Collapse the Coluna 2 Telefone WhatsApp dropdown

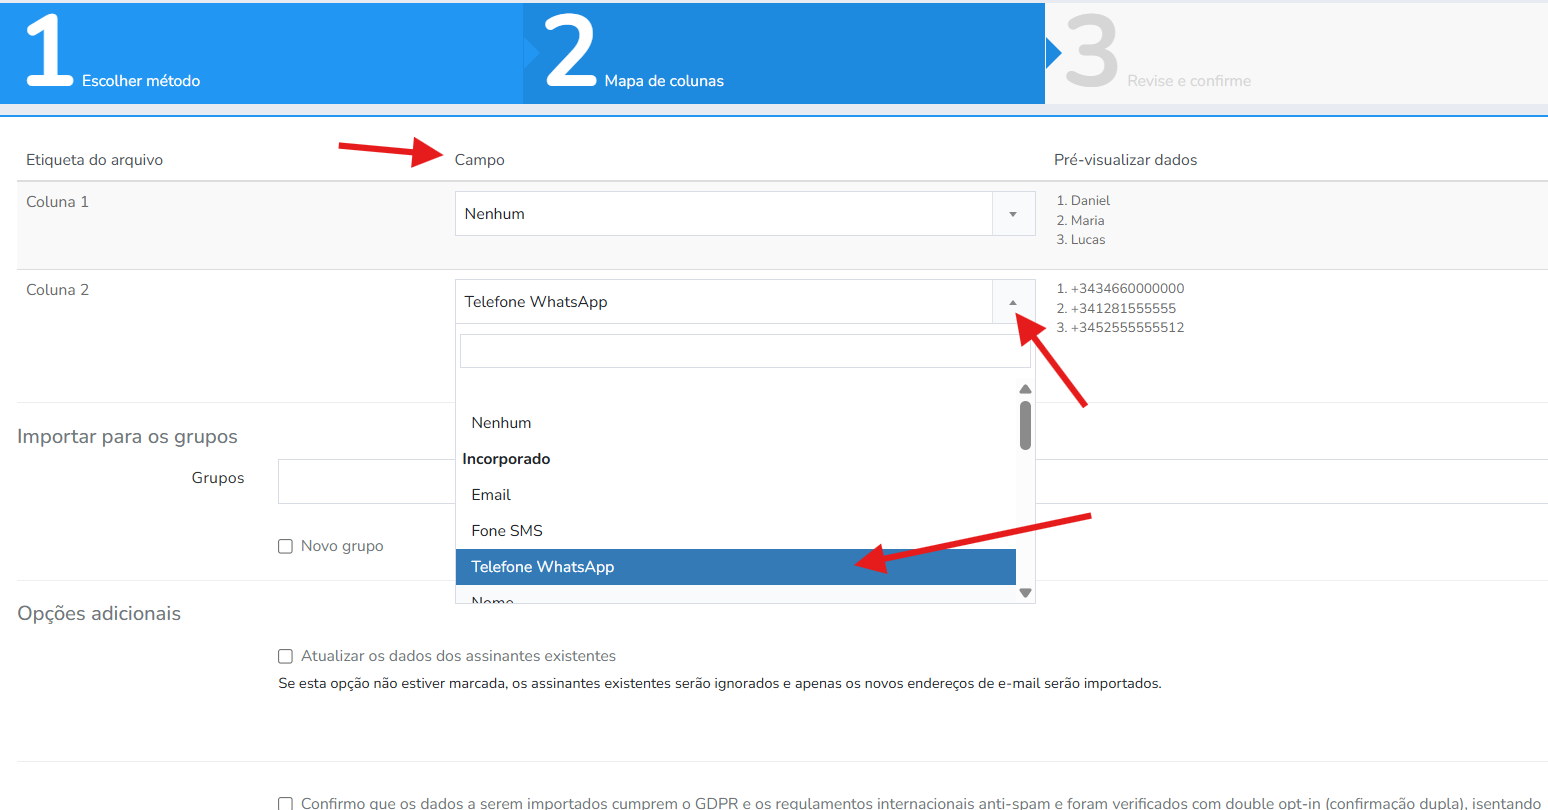(744, 302)
